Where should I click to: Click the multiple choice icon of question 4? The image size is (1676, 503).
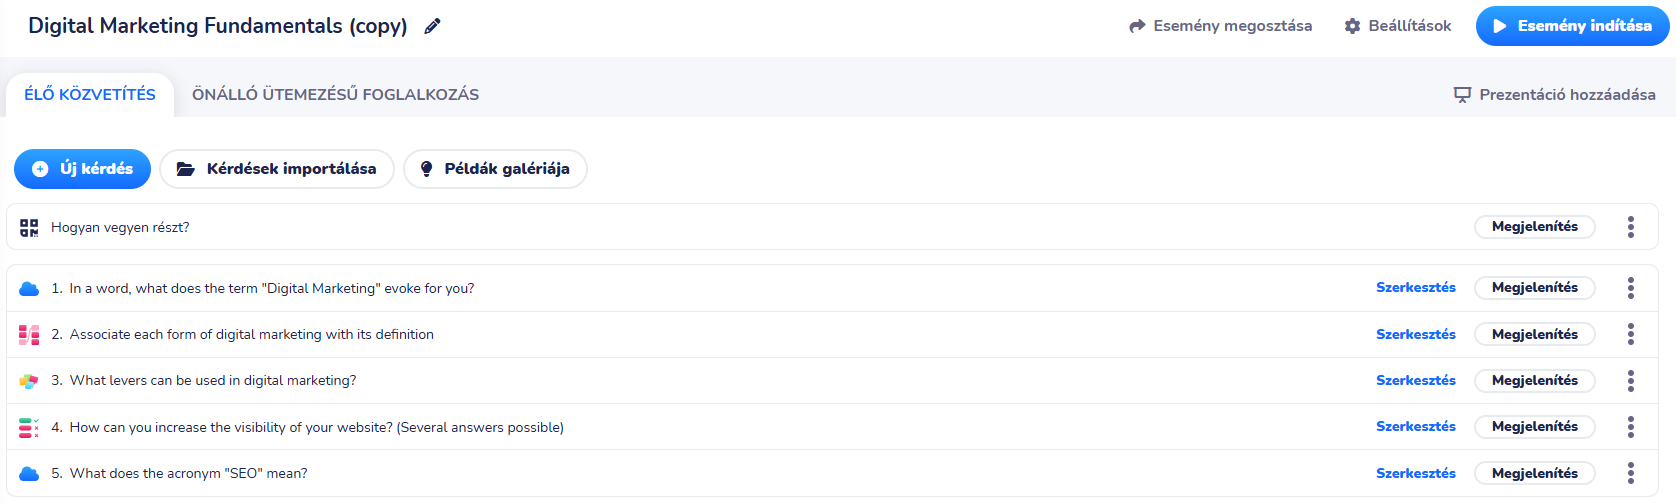[29, 427]
